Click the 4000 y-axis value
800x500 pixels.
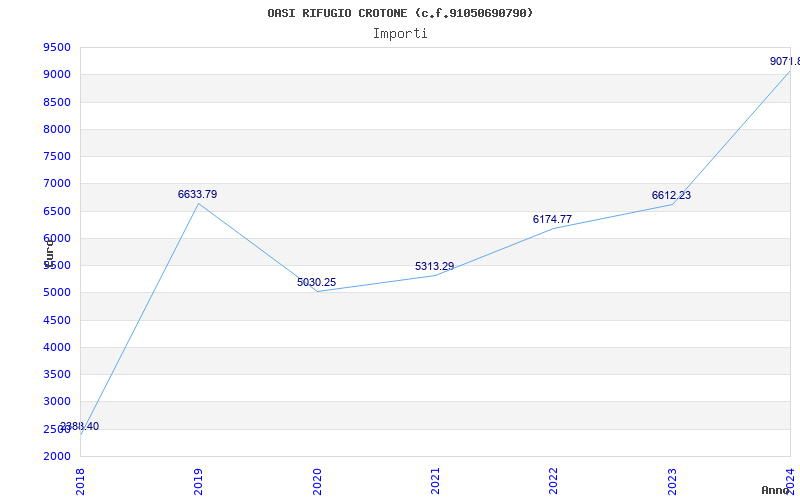(57, 347)
